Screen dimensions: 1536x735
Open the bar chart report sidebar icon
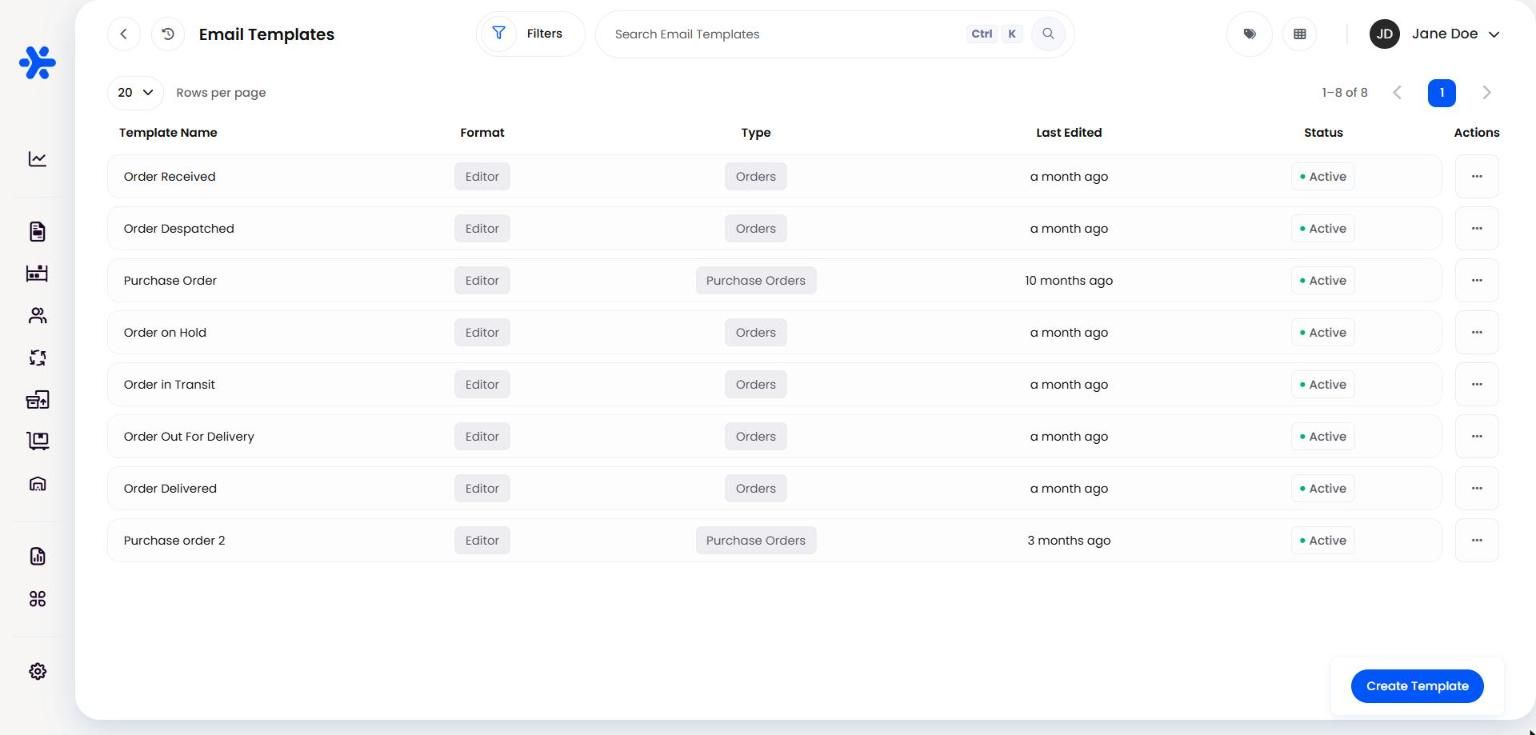pos(37,556)
